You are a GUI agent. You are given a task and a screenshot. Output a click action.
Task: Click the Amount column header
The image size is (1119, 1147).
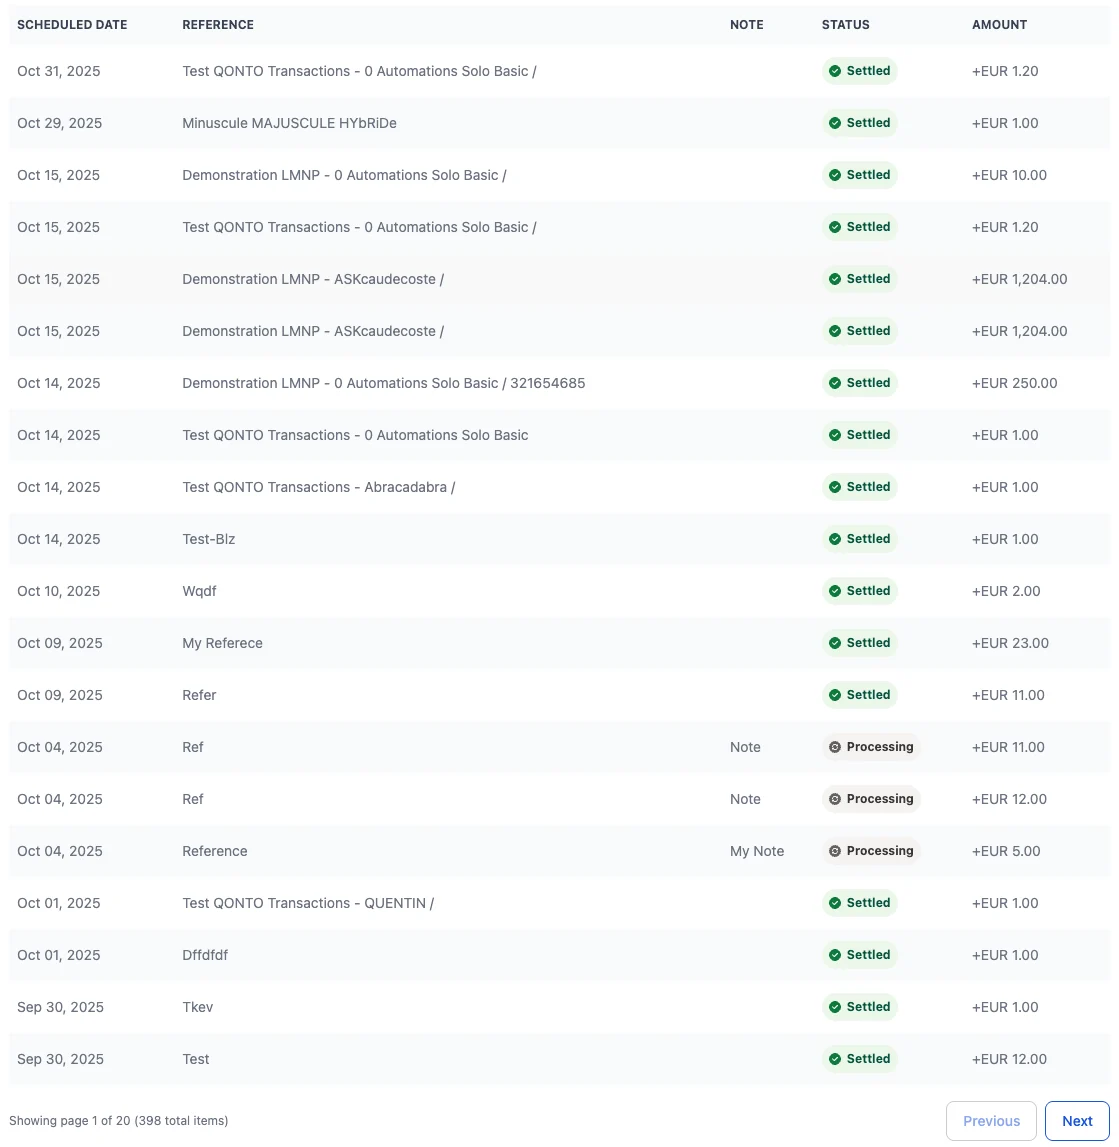pos(999,25)
